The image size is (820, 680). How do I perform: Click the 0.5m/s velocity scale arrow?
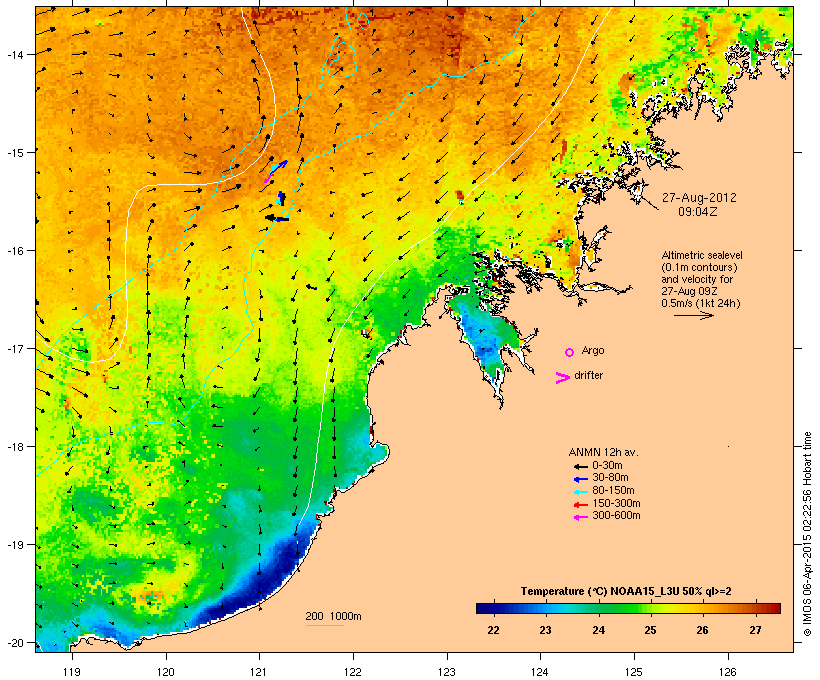(x=693, y=315)
